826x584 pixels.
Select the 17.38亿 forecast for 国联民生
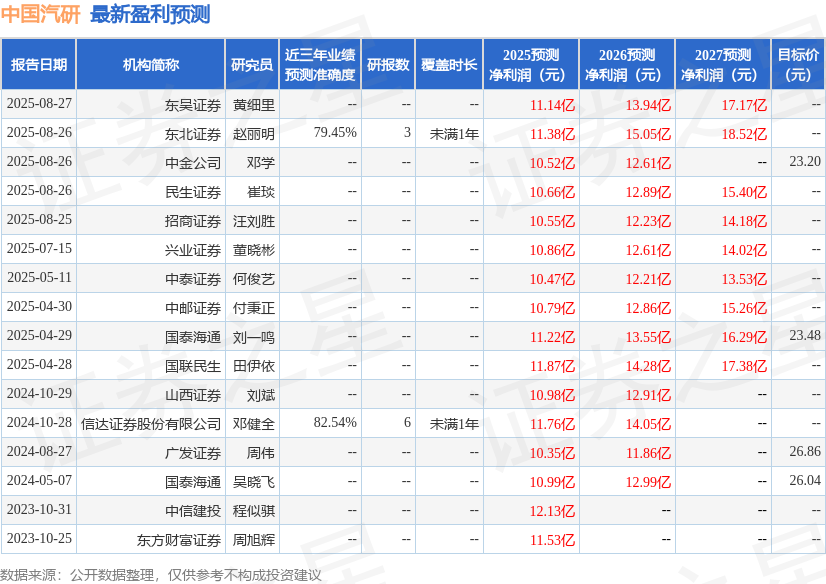point(744,366)
